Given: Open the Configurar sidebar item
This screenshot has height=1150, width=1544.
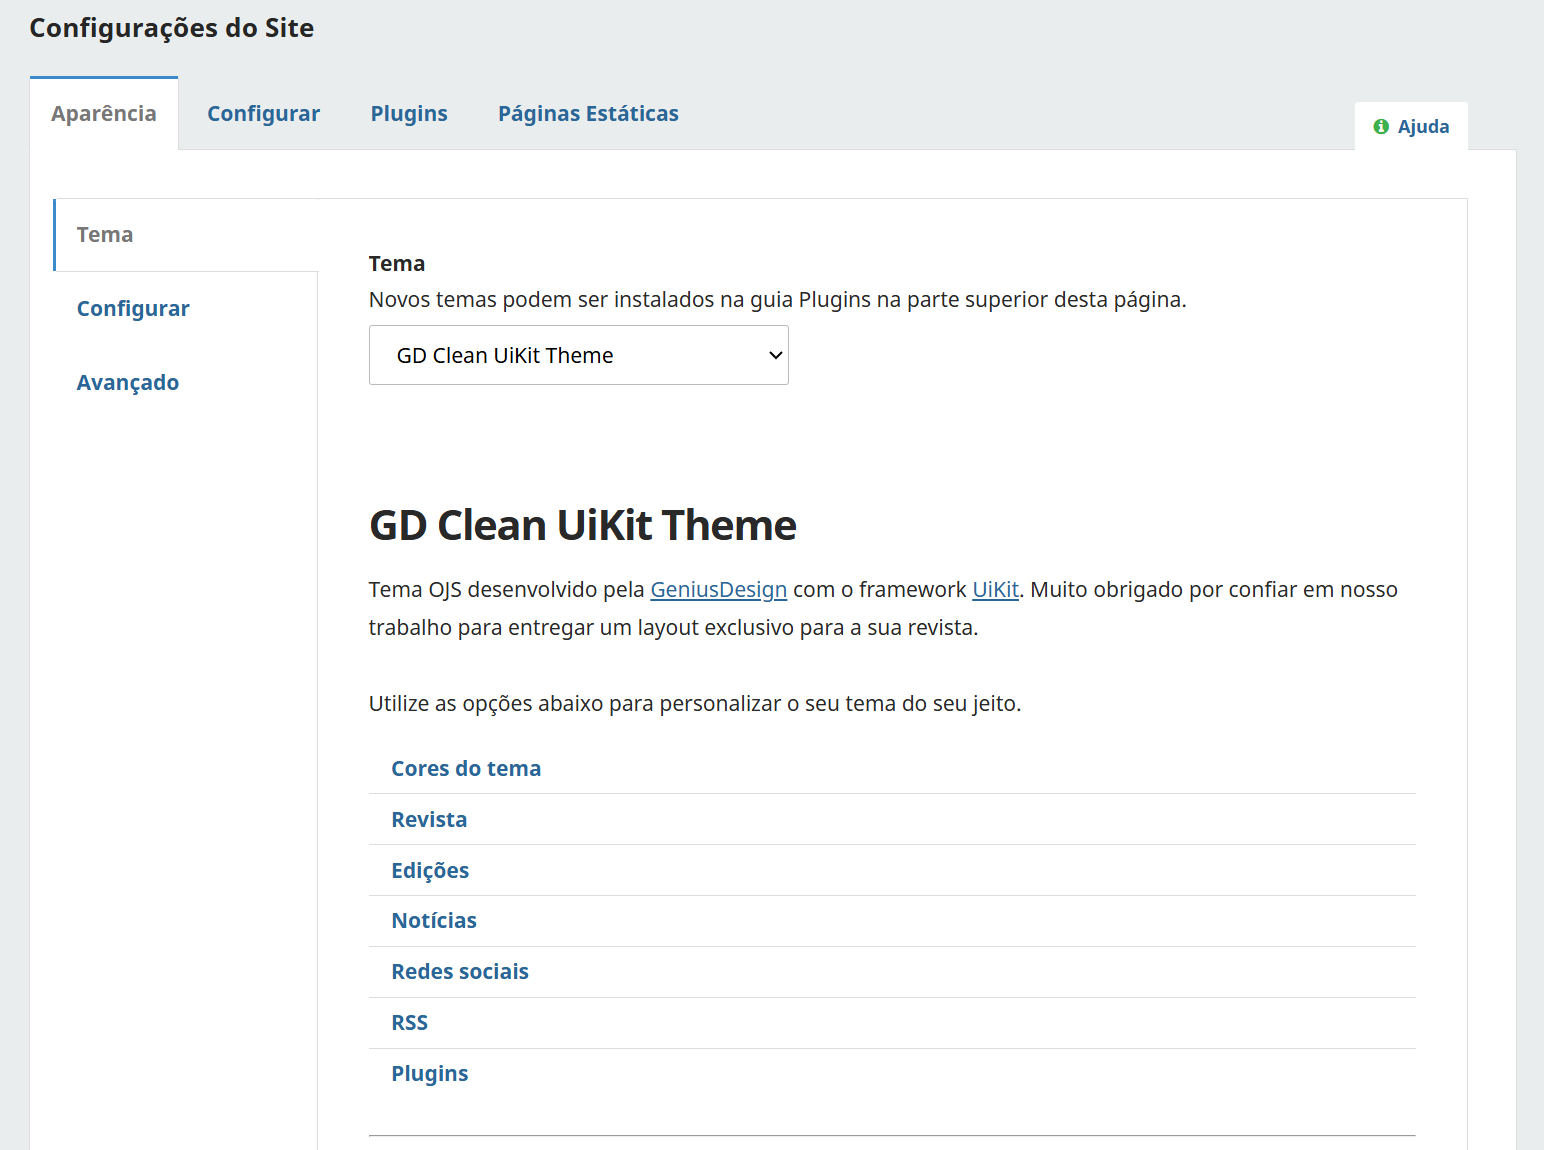Looking at the screenshot, I should (133, 308).
